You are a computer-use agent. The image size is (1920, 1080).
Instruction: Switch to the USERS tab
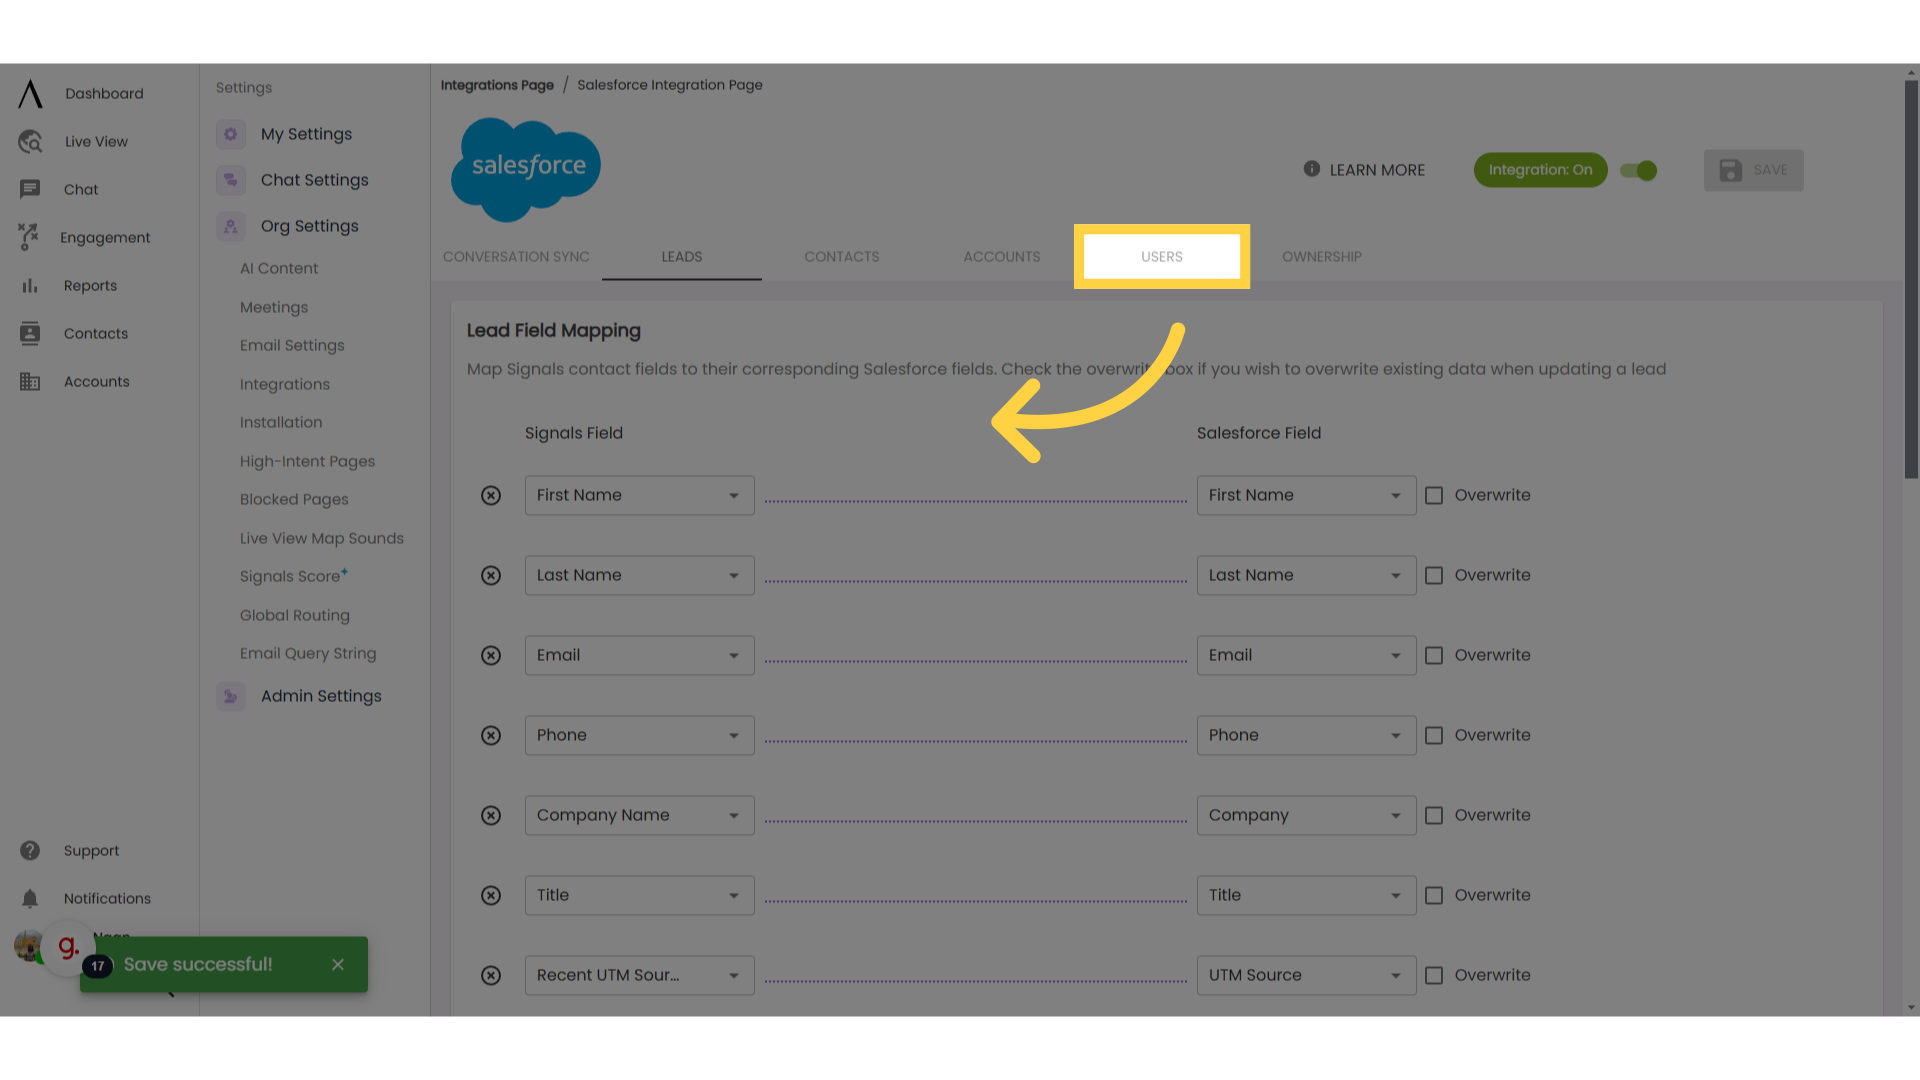coord(1160,256)
